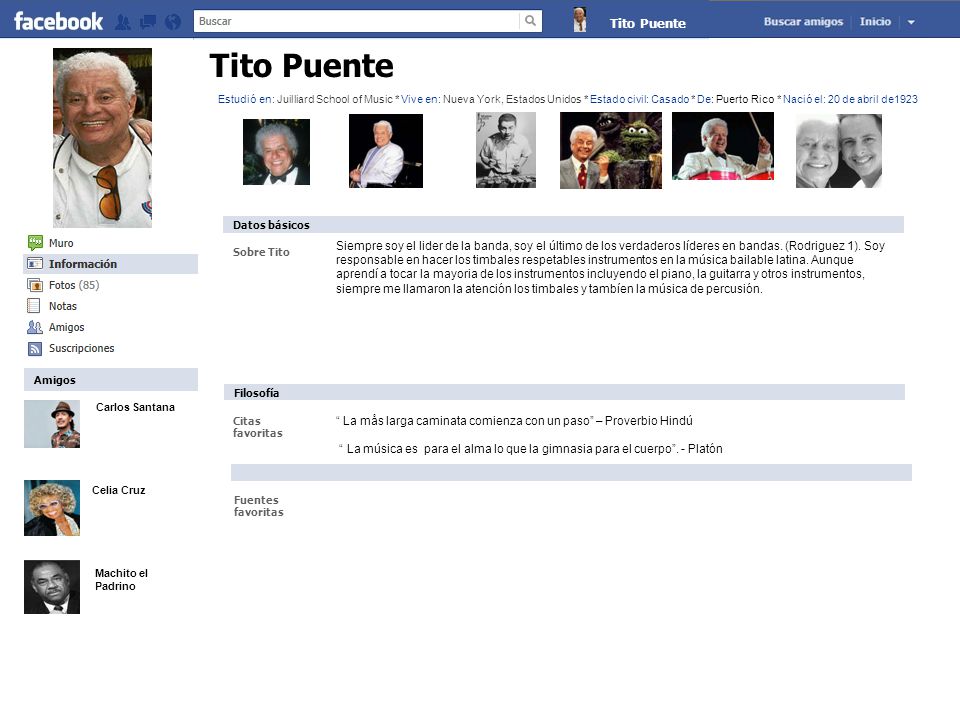This screenshot has width=960, height=720.
Task: Open second photo, man in white suit
Action: coord(386,151)
